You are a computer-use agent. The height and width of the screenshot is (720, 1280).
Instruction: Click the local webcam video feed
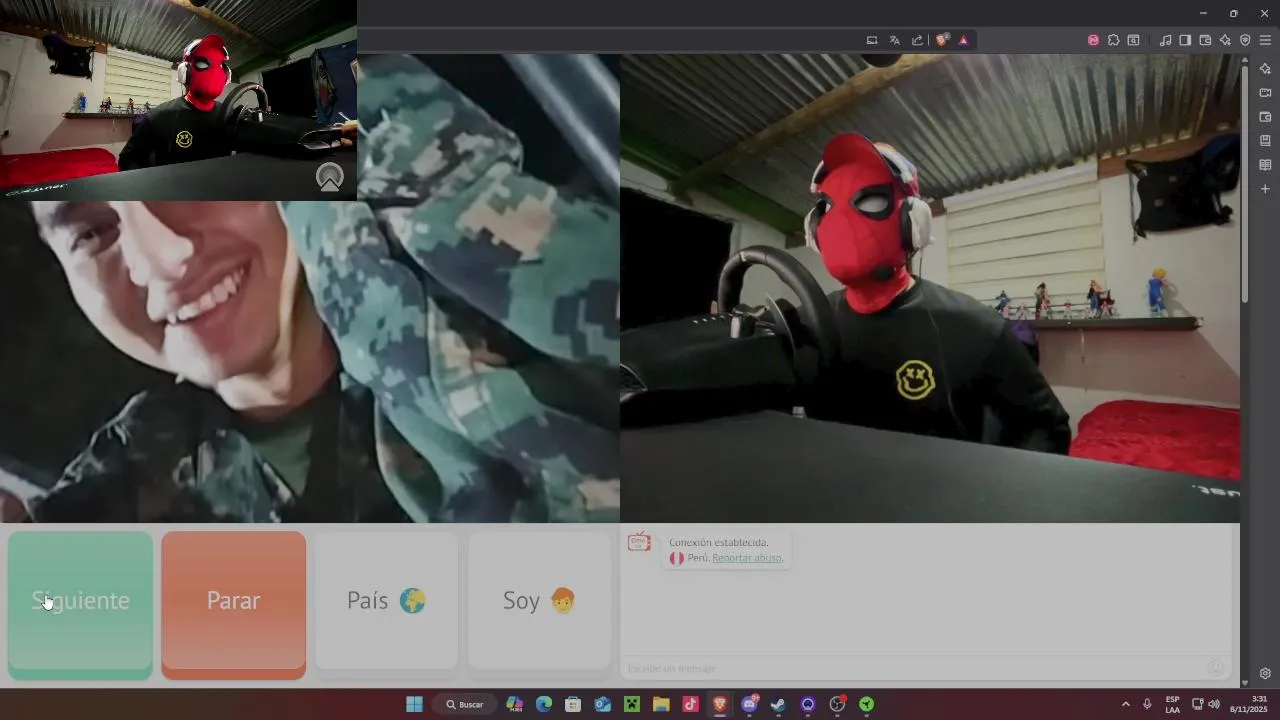tap(930, 288)
